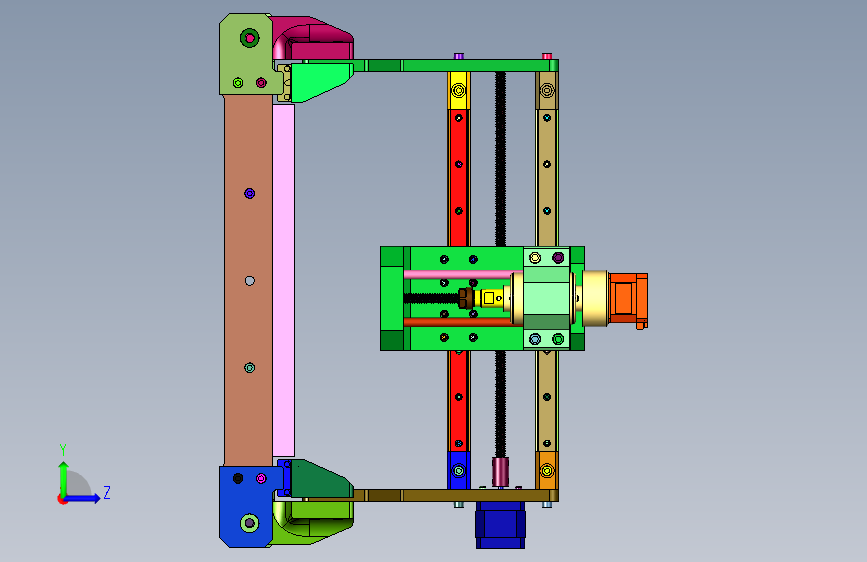Select the black vertical lead screw

point(500,159)
